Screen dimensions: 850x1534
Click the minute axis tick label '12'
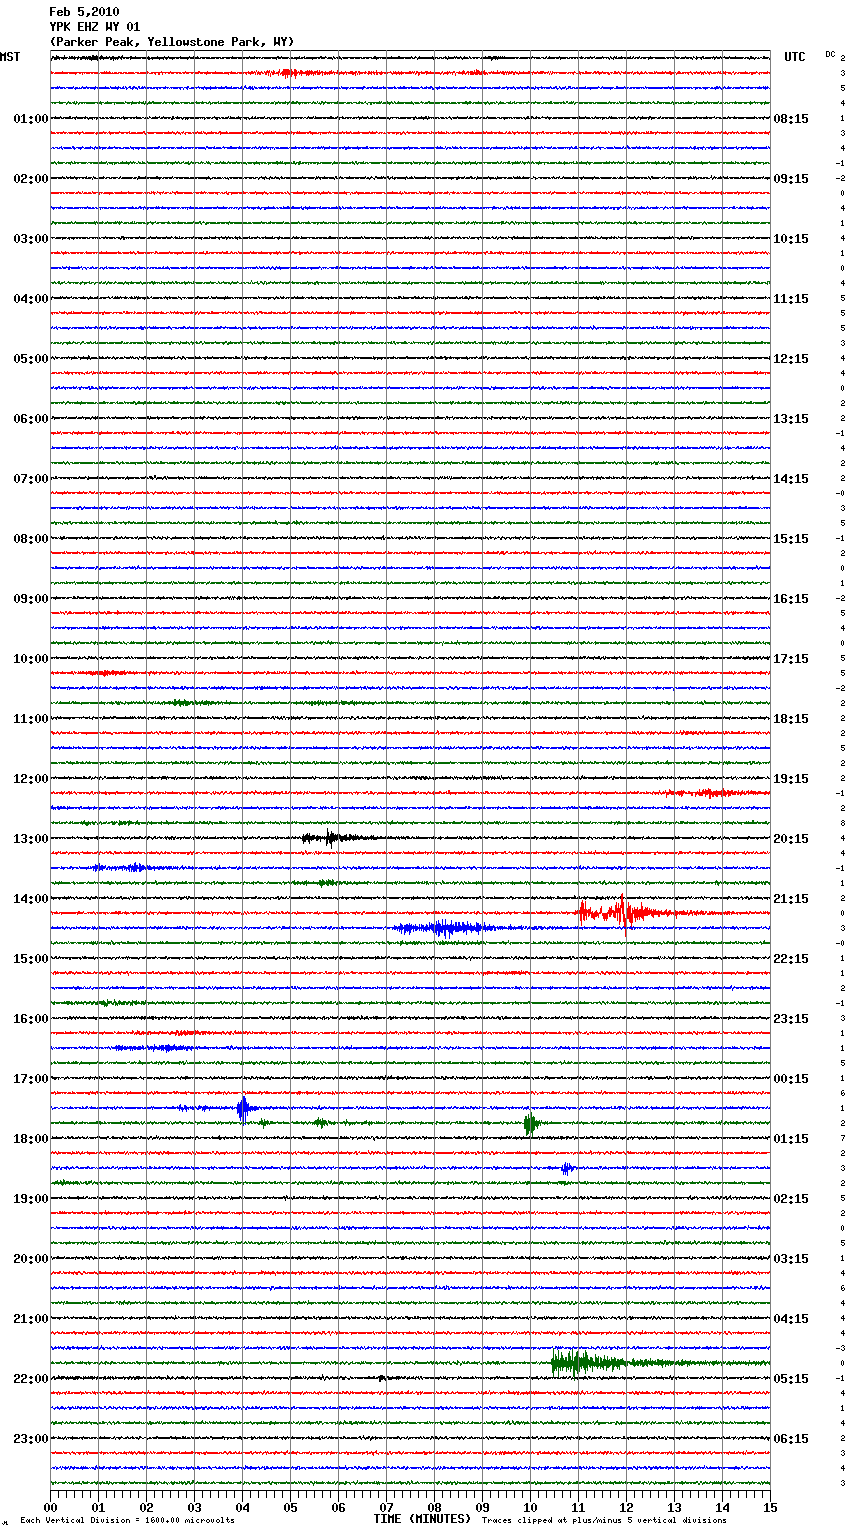click(626, 1507)
